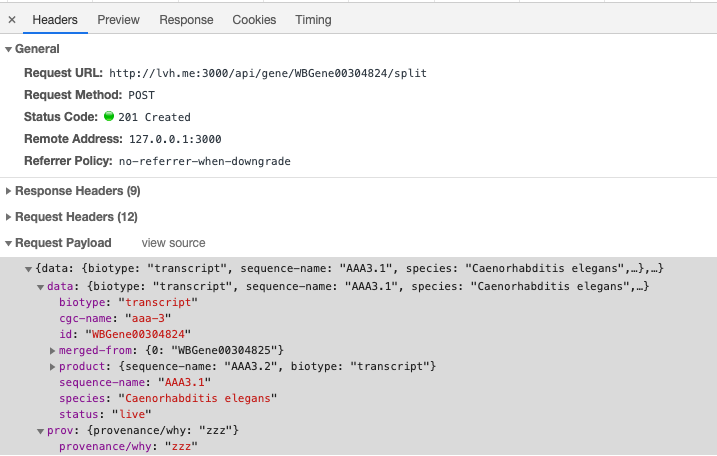The height and width of the screenshot is (456, 717).
Task: Expand the product node
Action: coord(53,367)
